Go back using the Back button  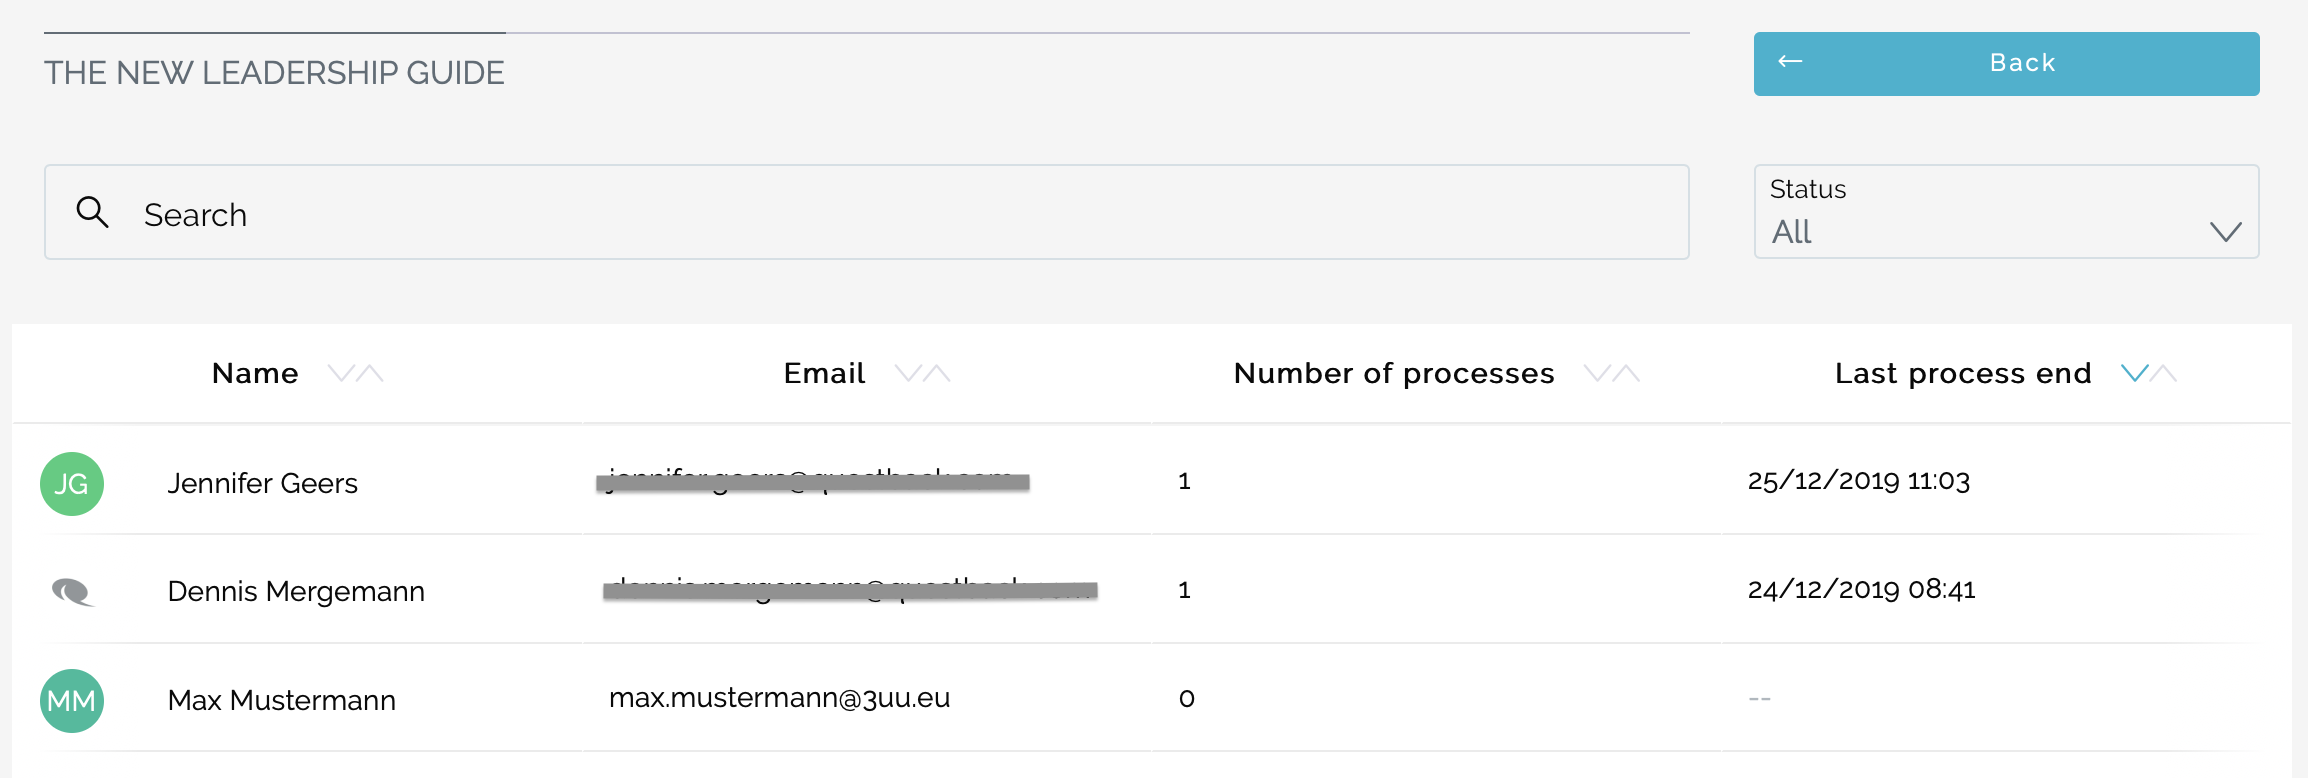[x=2006, y=64]
